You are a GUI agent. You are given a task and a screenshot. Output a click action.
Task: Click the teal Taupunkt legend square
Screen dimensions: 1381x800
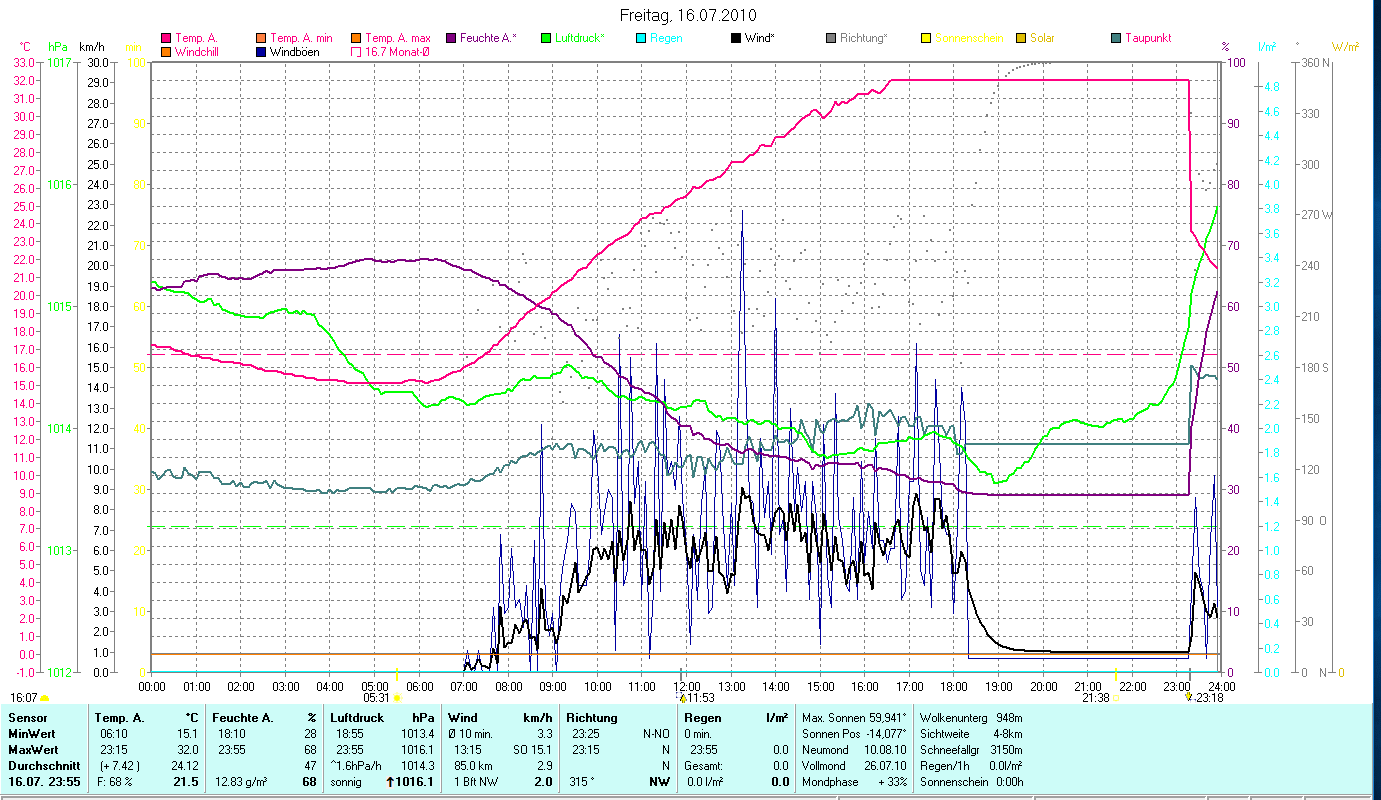pos(1116,38)
